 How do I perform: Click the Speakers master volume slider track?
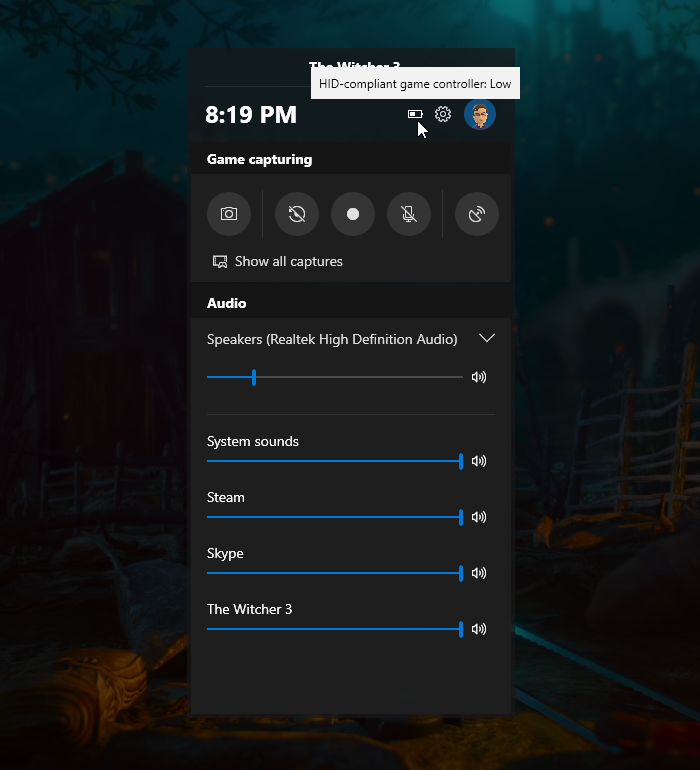tap(335, 377)
